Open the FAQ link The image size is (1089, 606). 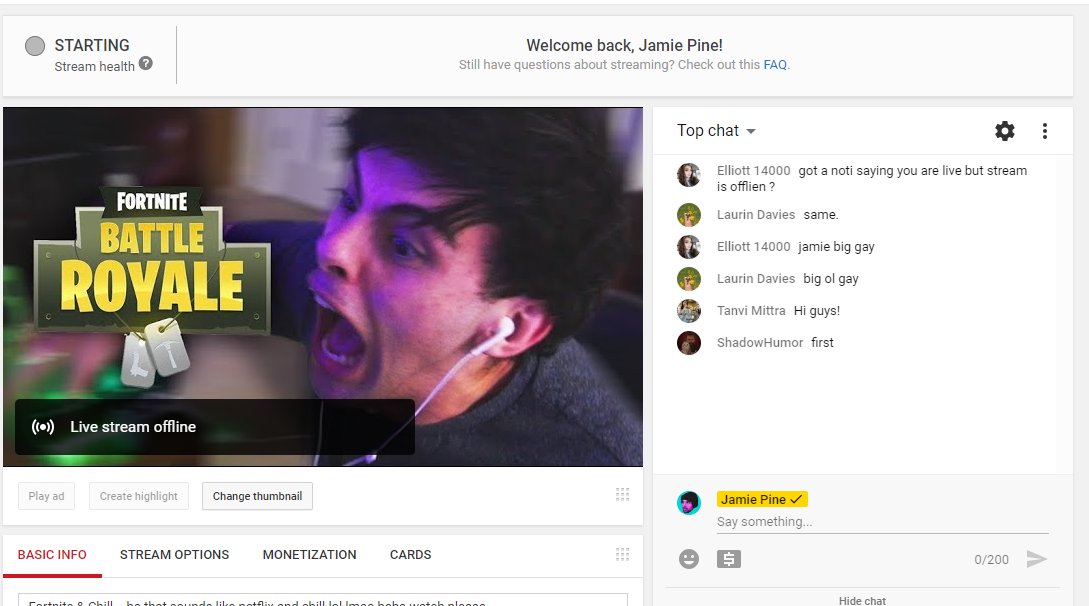coord(774,65)
